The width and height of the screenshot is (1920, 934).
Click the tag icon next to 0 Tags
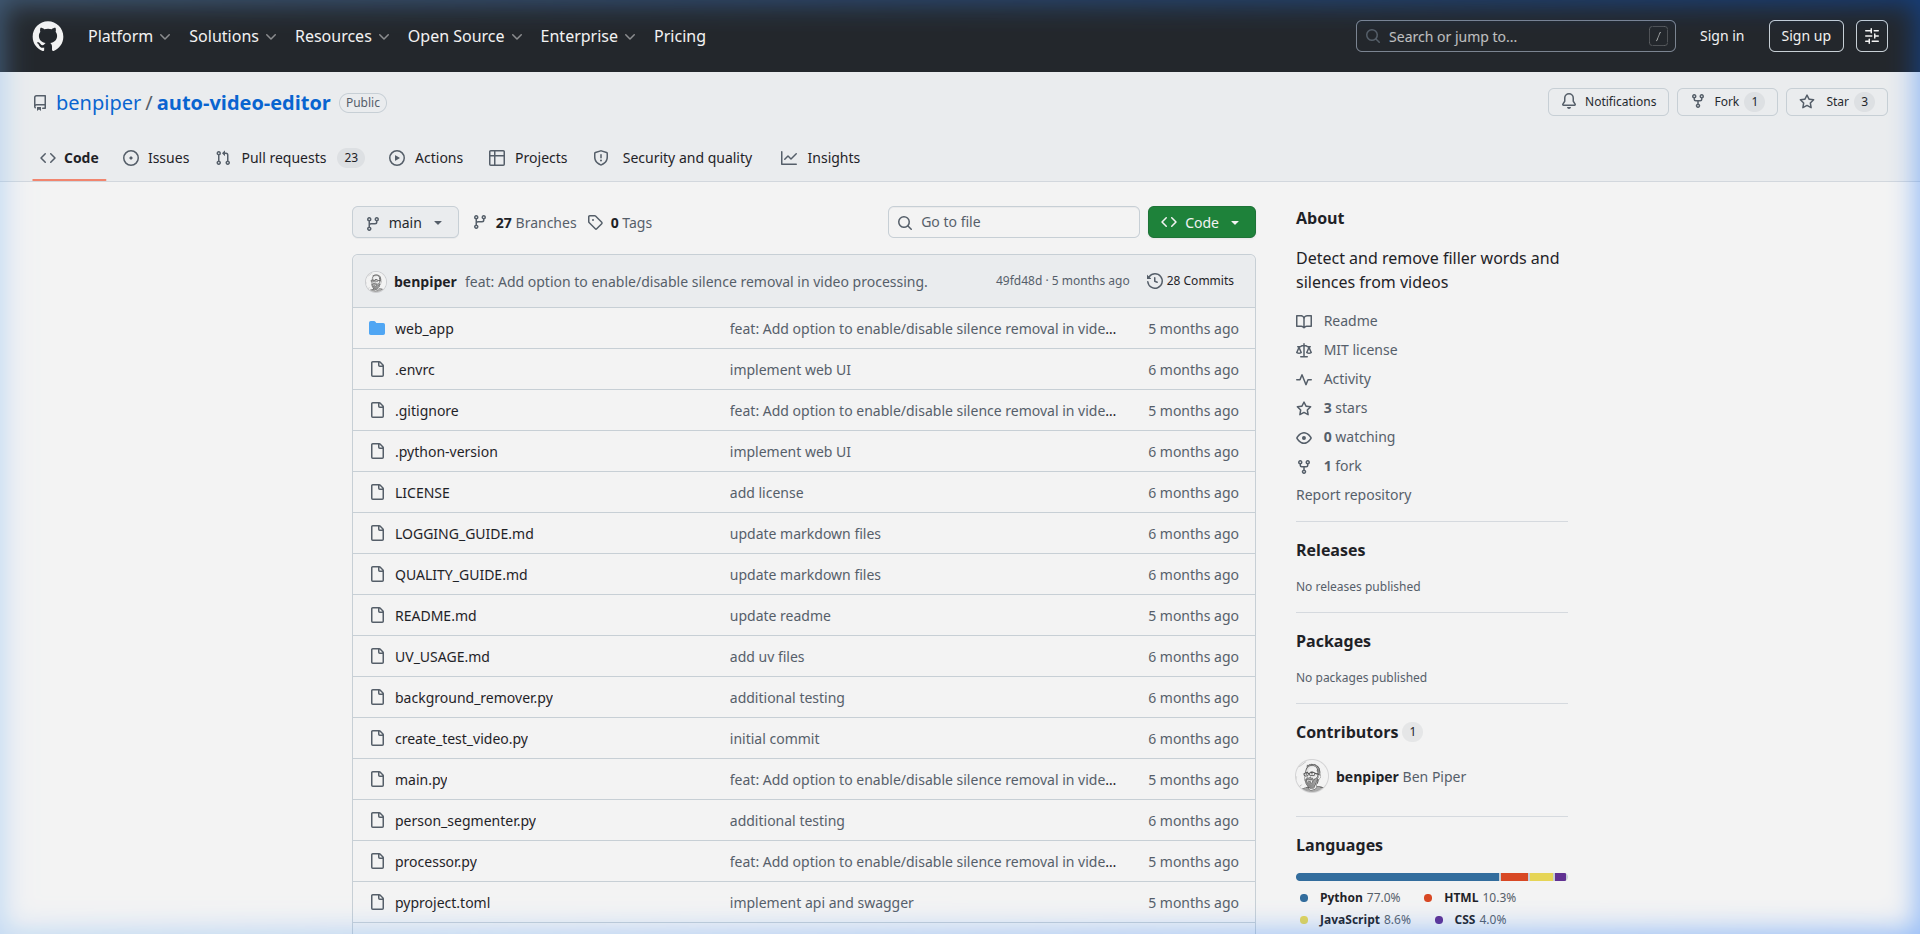pyautogui.click(x=595, y=222)
